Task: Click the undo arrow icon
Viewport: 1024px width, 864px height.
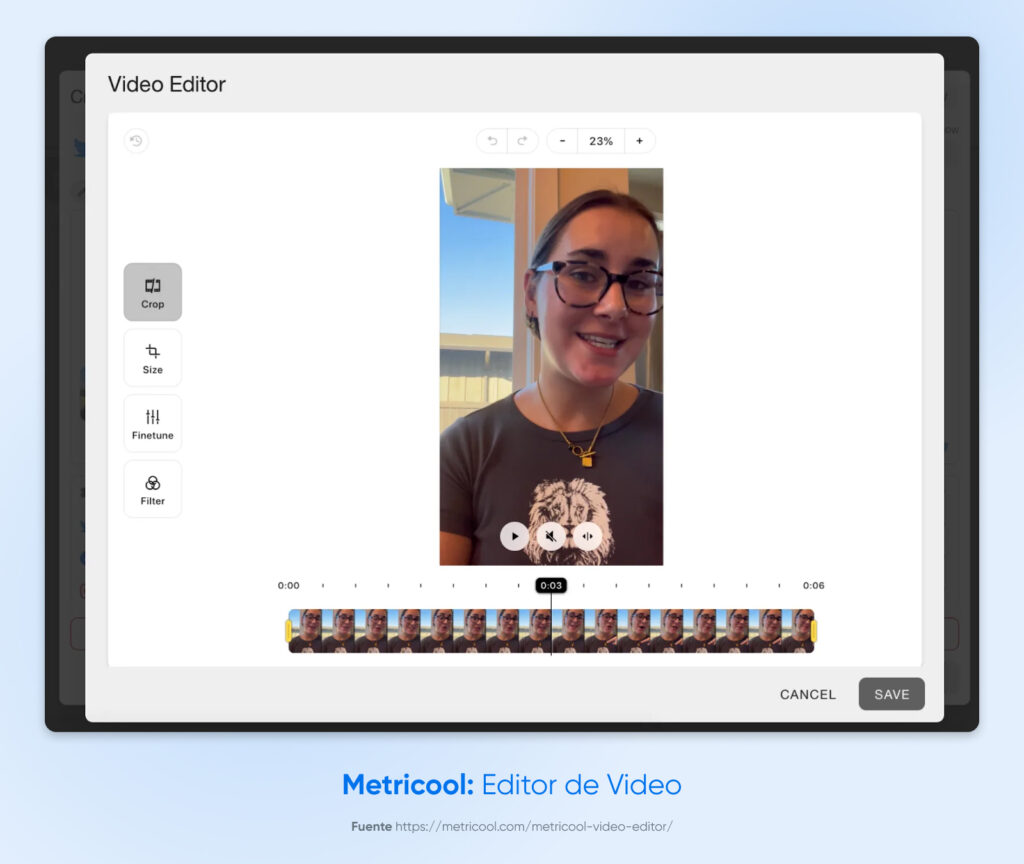Action: click(x=491, y=140)
